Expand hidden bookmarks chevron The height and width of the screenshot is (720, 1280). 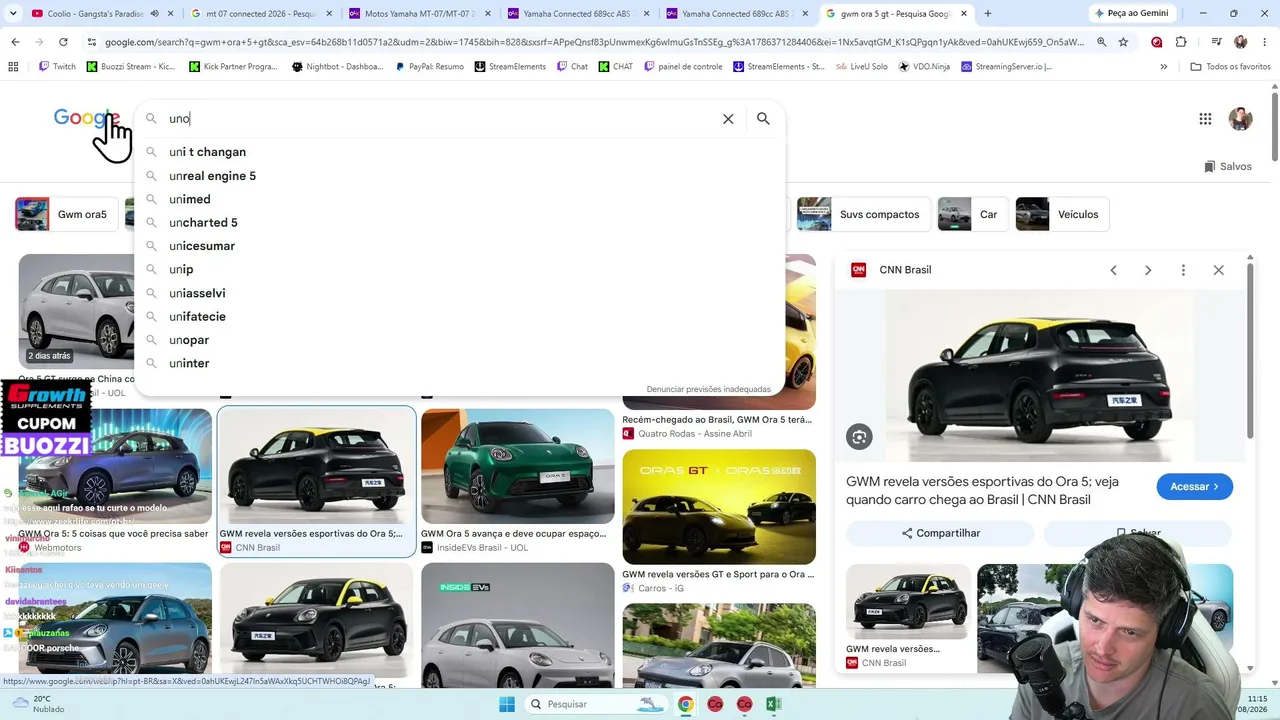(x=1163, y=67)
